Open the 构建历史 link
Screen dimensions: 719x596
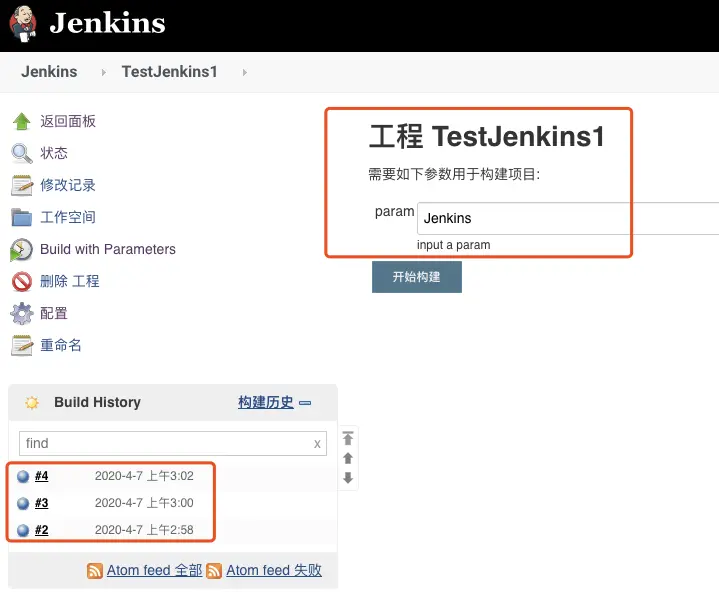click(266, 403)
